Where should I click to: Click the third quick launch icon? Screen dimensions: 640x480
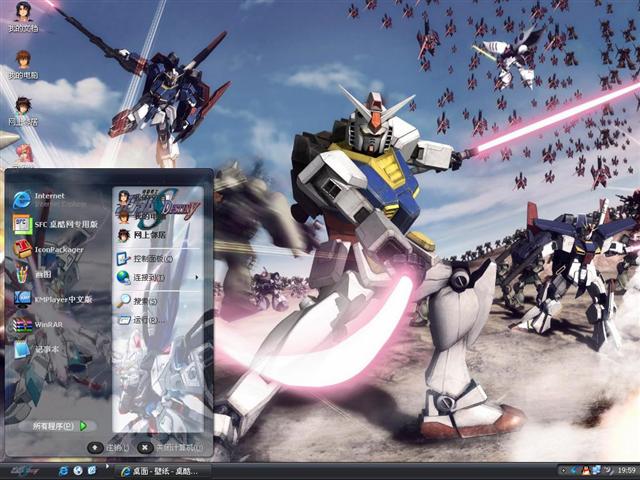click(x=92, y=471)
